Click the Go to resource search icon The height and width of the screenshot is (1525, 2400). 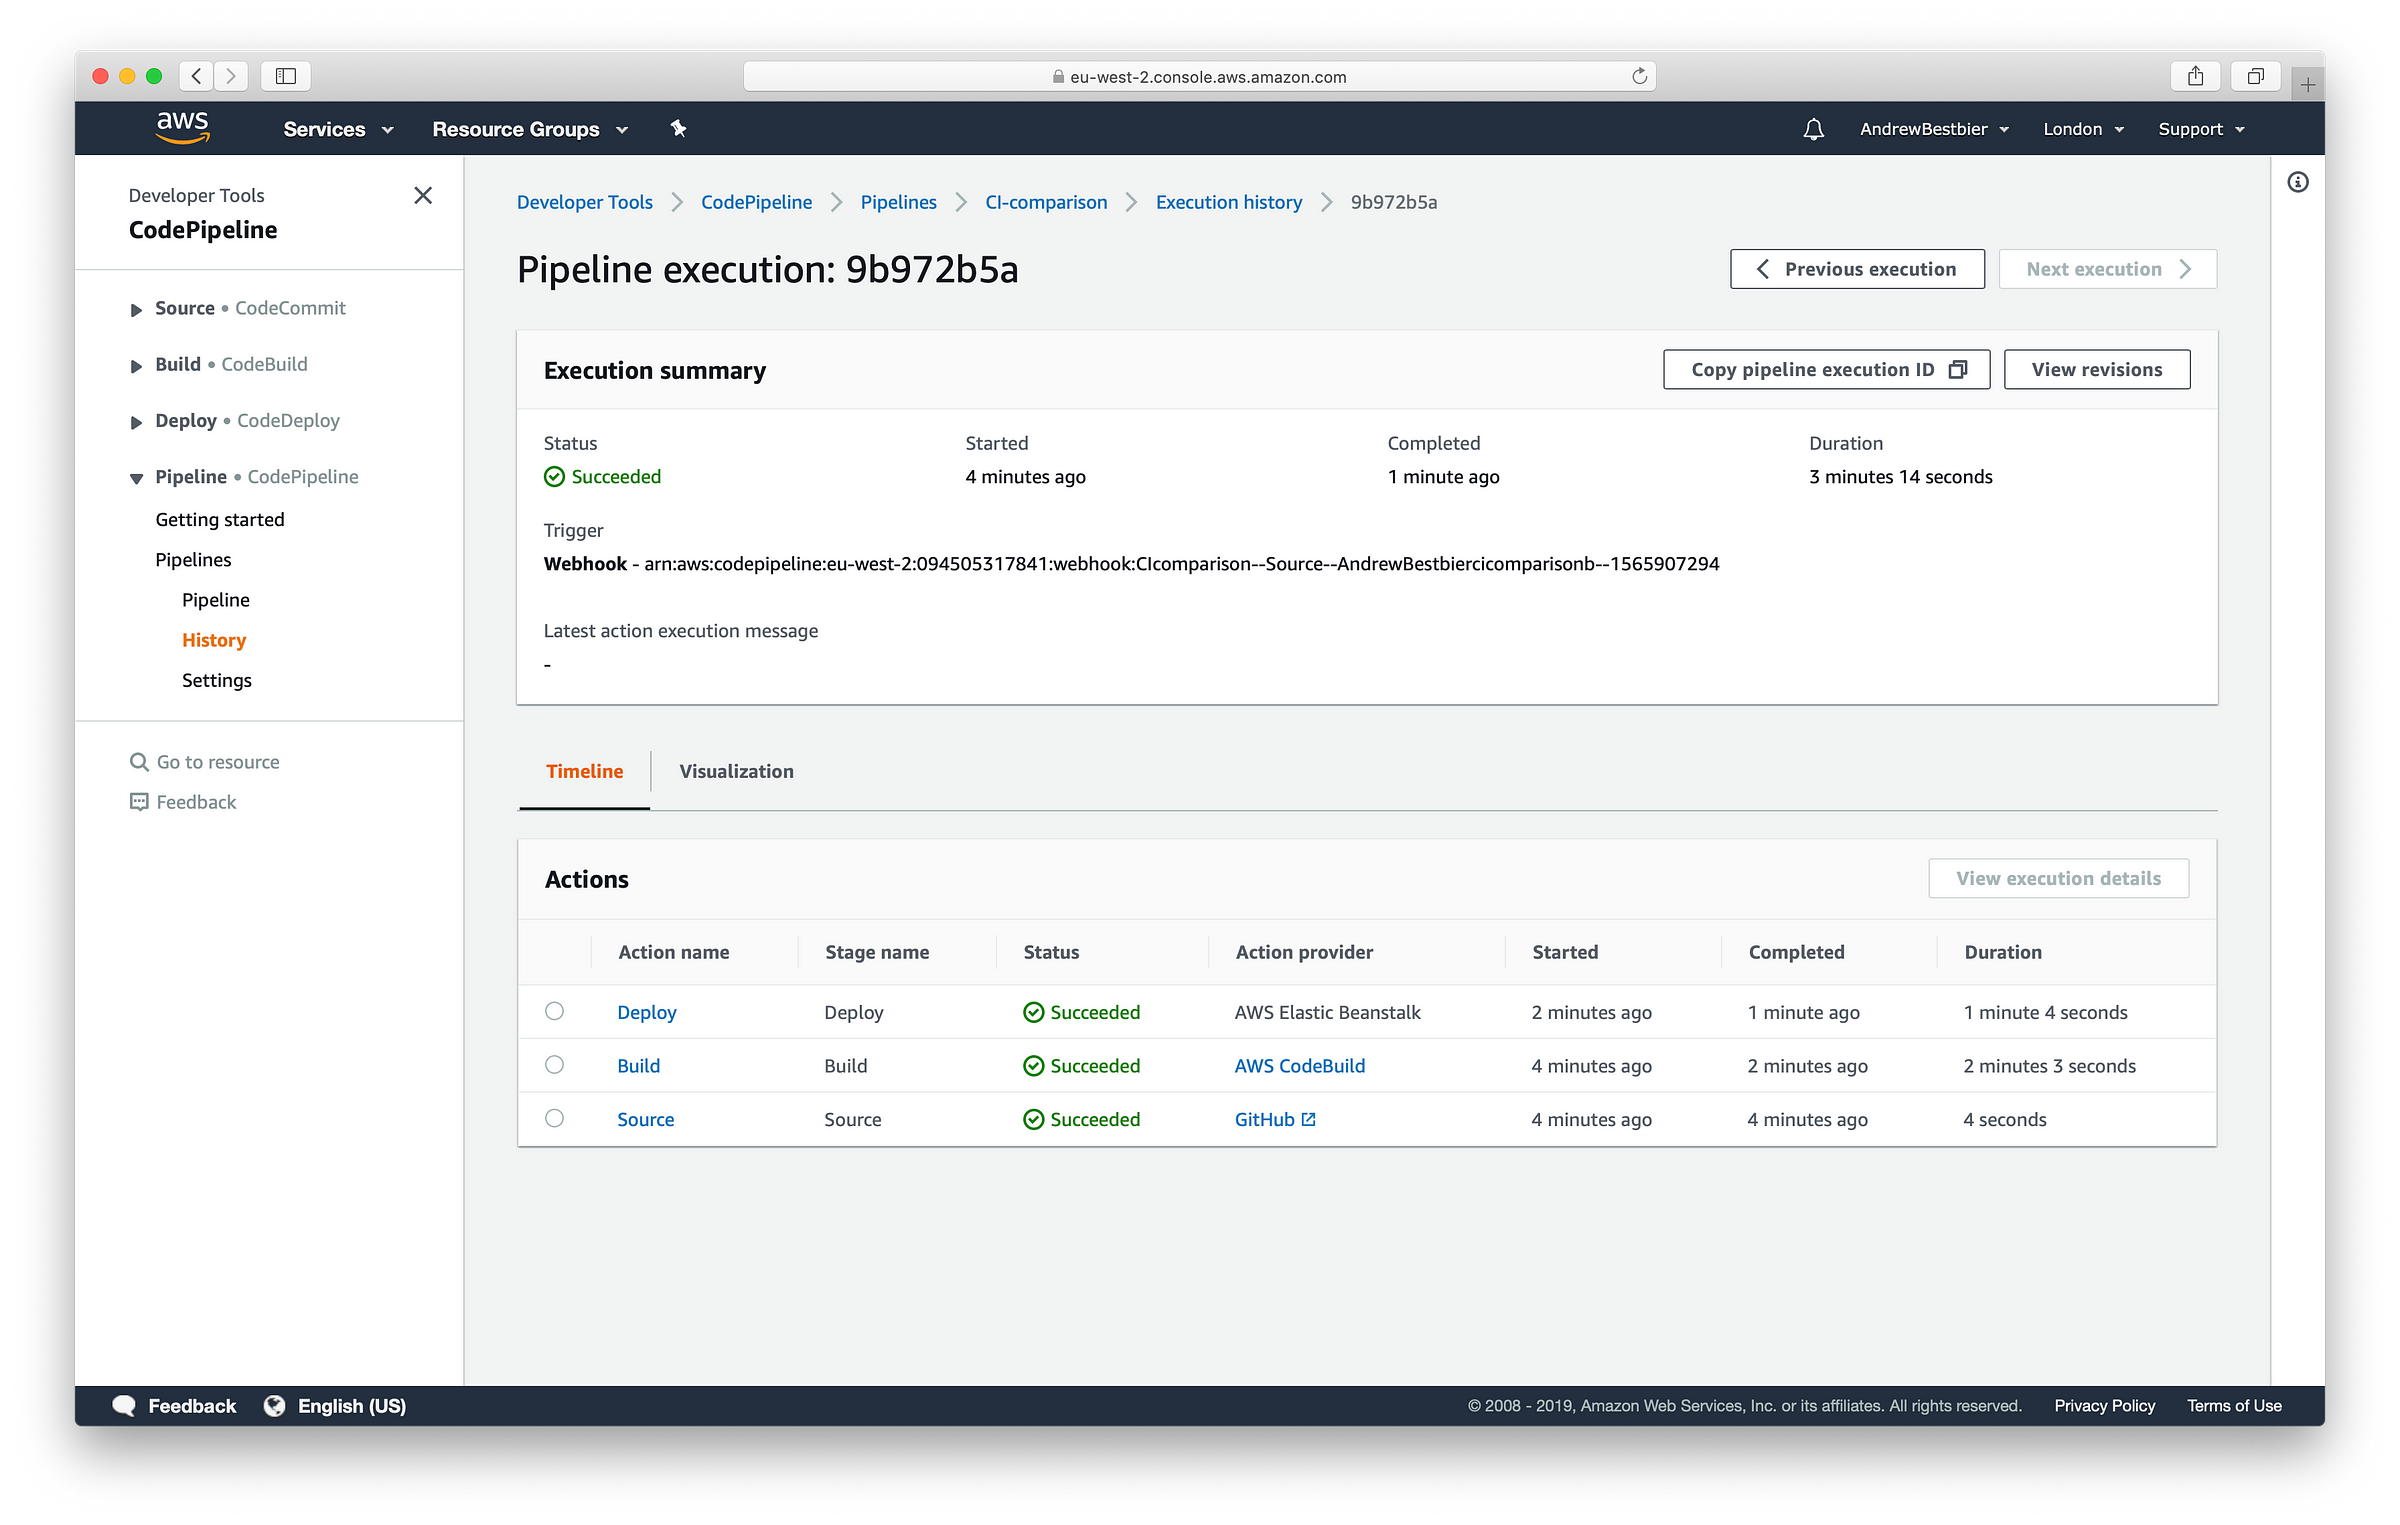[x=139, y=762]
